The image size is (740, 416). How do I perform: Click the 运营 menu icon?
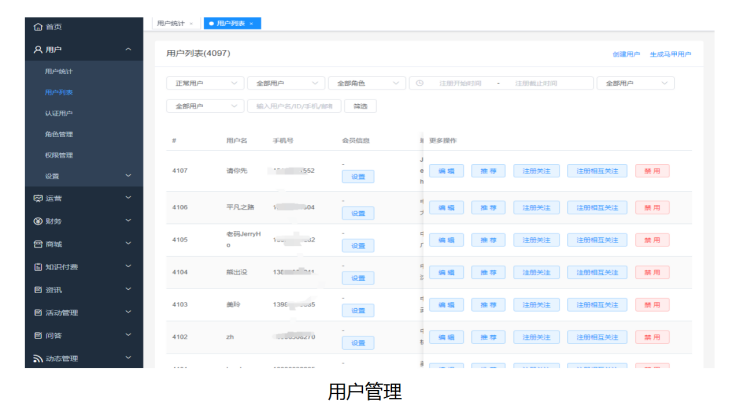coord(38,198)
